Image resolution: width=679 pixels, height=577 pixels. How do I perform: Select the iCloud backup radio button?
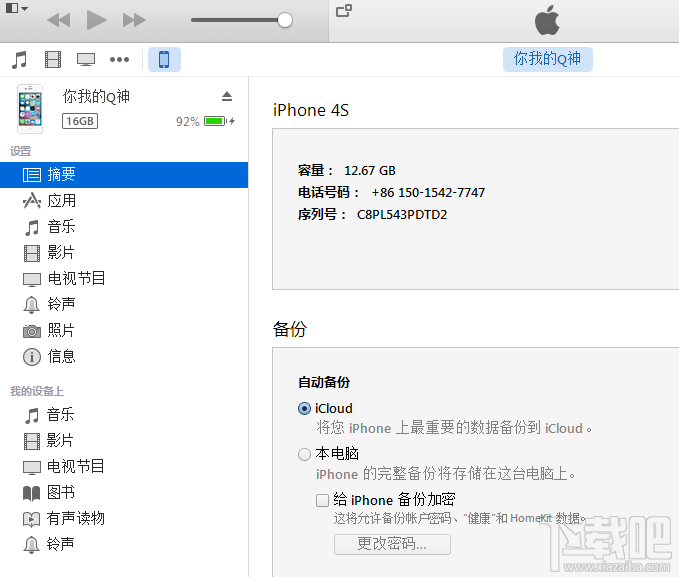[x=304, y=408]
